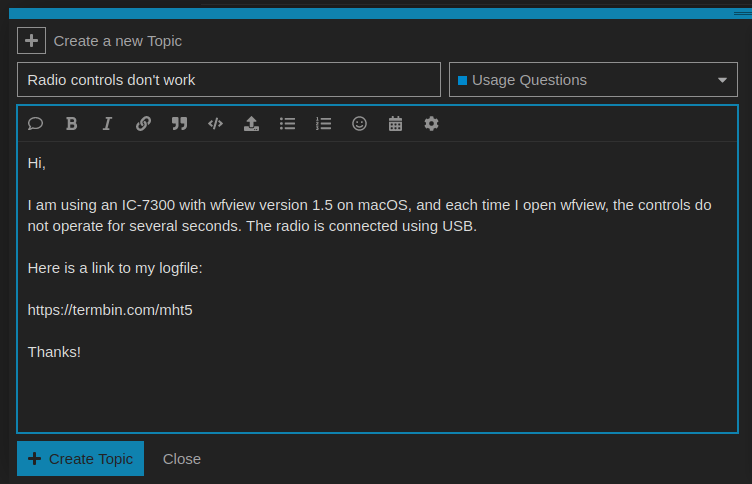
Task: Click the composer resize grippie handle
Action: [743, 13]
